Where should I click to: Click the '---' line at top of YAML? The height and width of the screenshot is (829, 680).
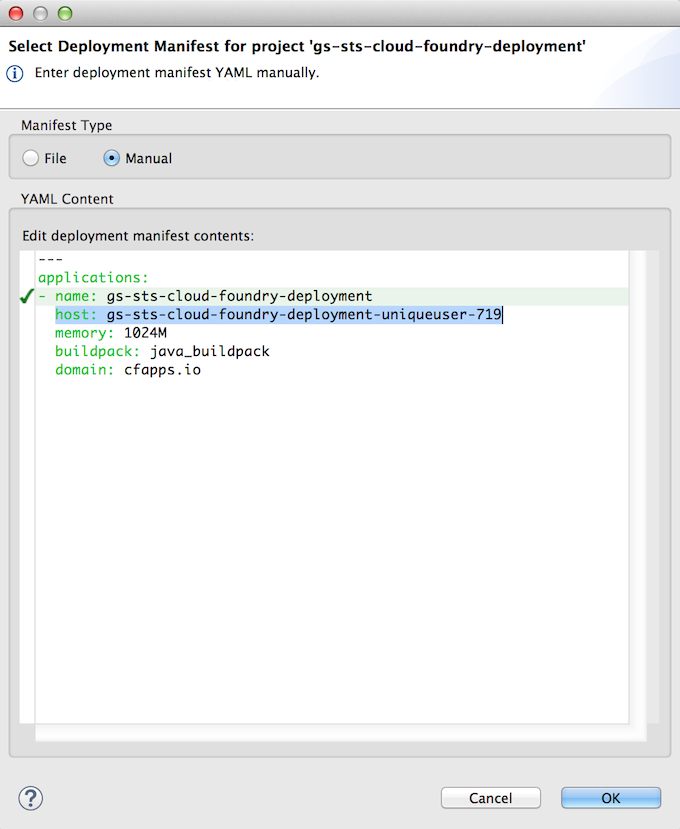pos(51,259)
